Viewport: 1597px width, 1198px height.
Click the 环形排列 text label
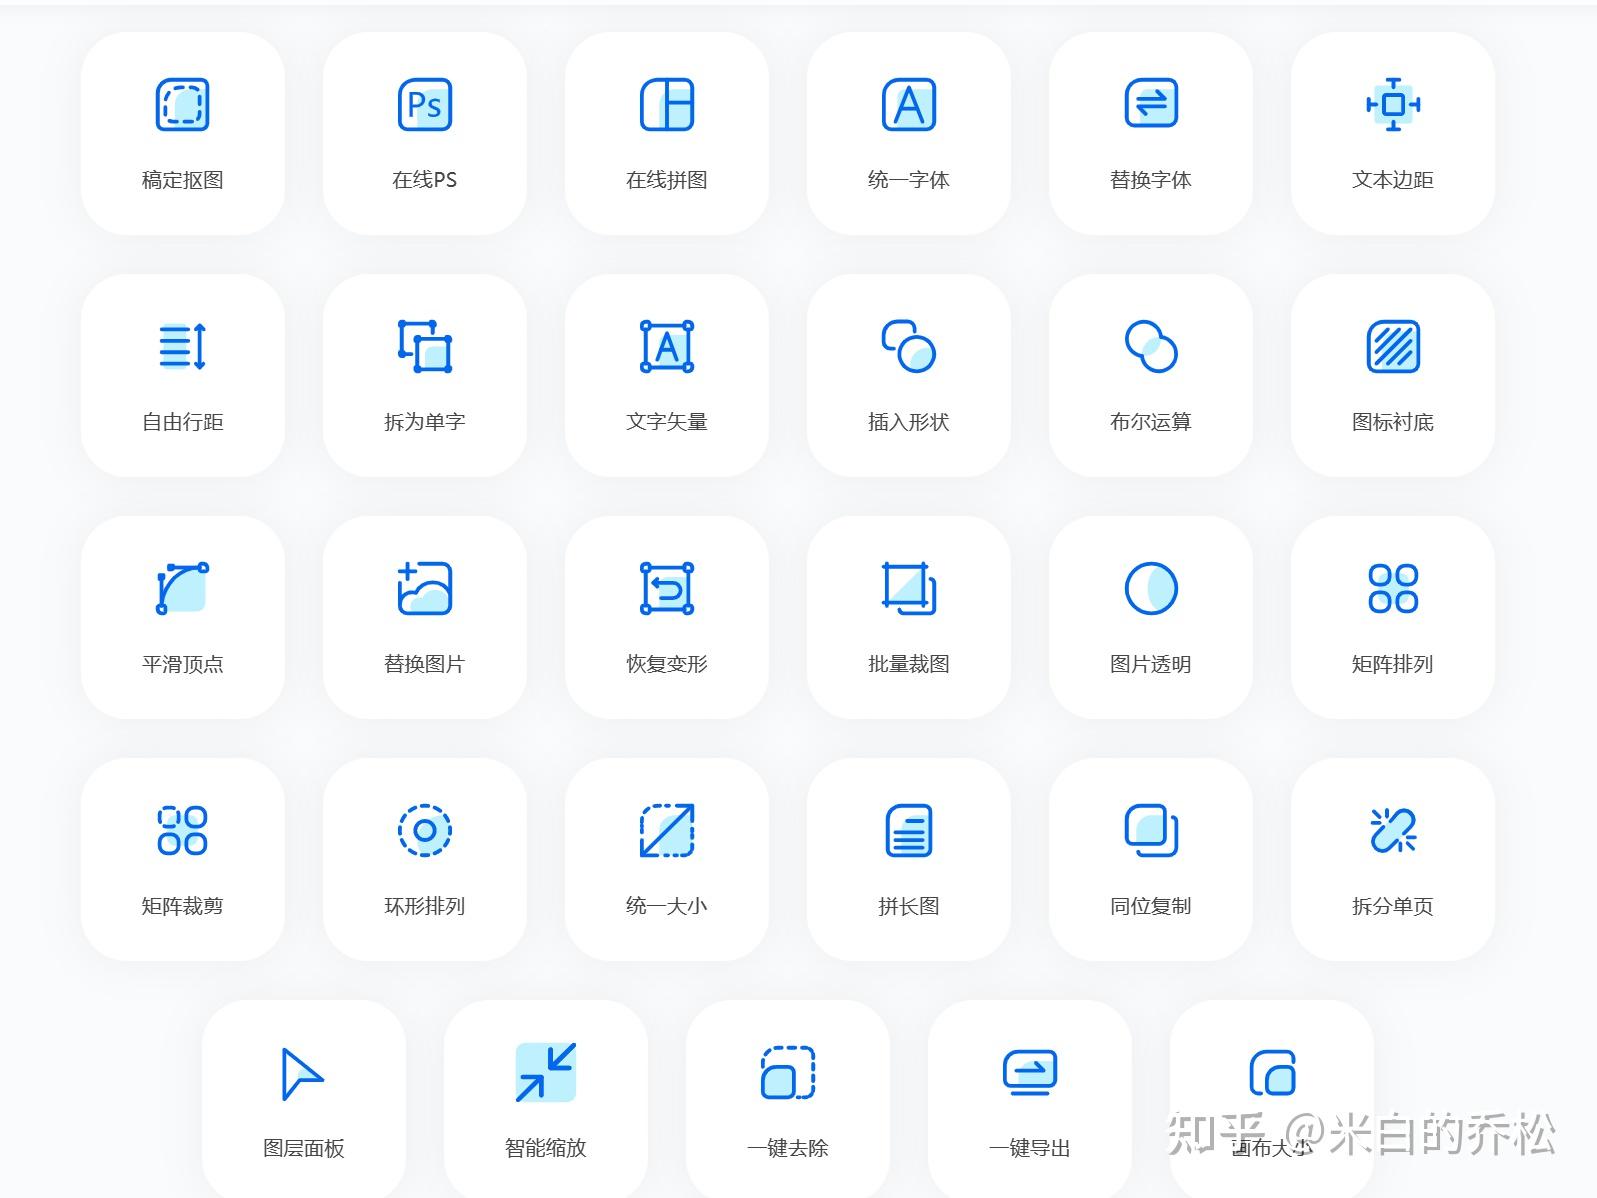[x=425, y=906]
